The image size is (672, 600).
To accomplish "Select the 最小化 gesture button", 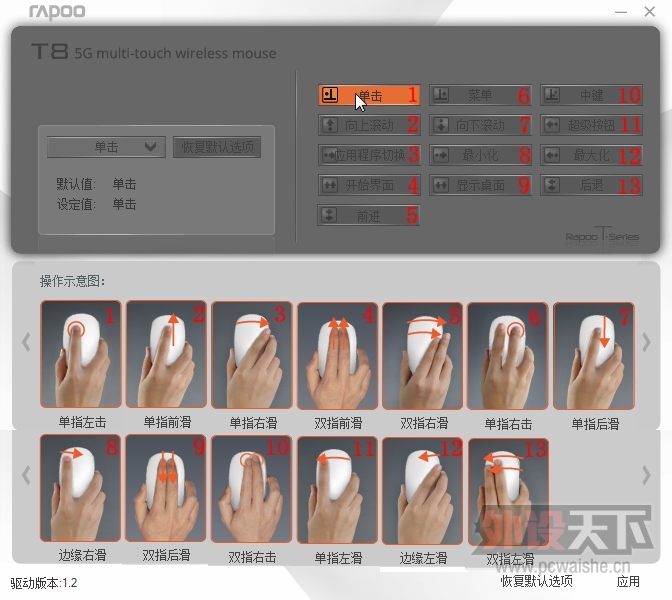I will (x=480, y=155).
